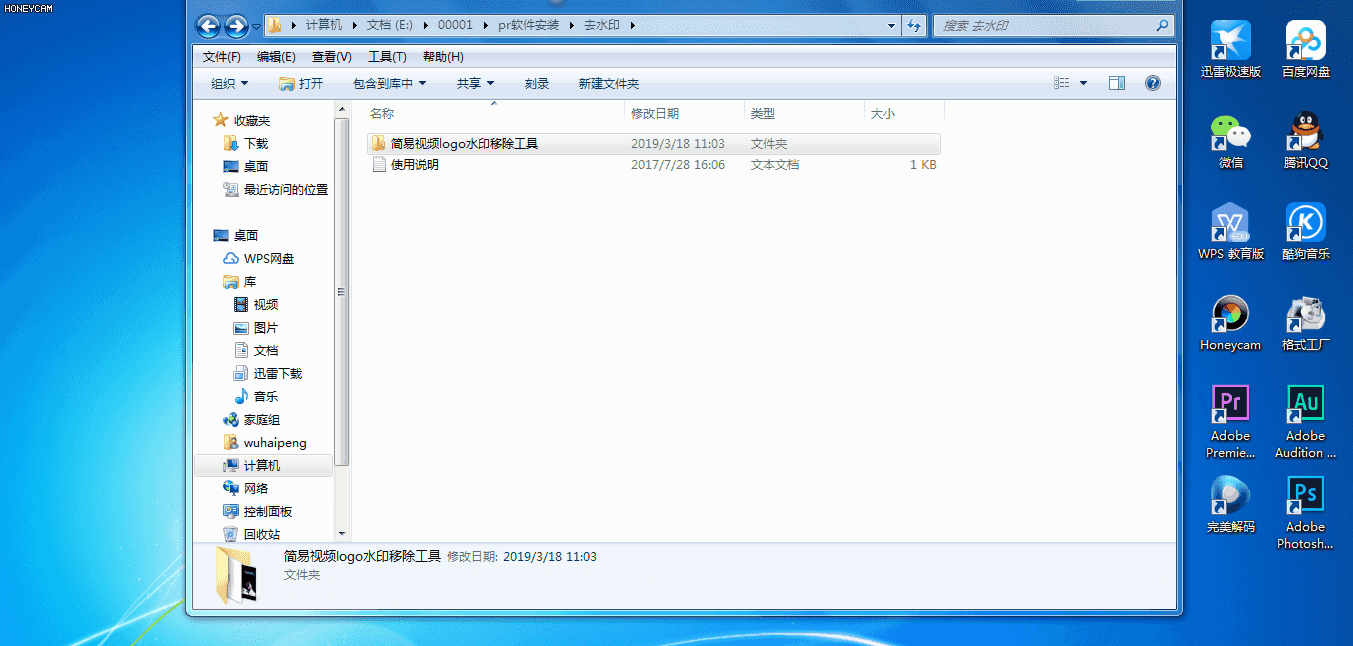Screen dimensions: 1353x646
Task: Click the WPS 教育版 desktop icon
Action: pyautogui.click(x=1231, y=232)
